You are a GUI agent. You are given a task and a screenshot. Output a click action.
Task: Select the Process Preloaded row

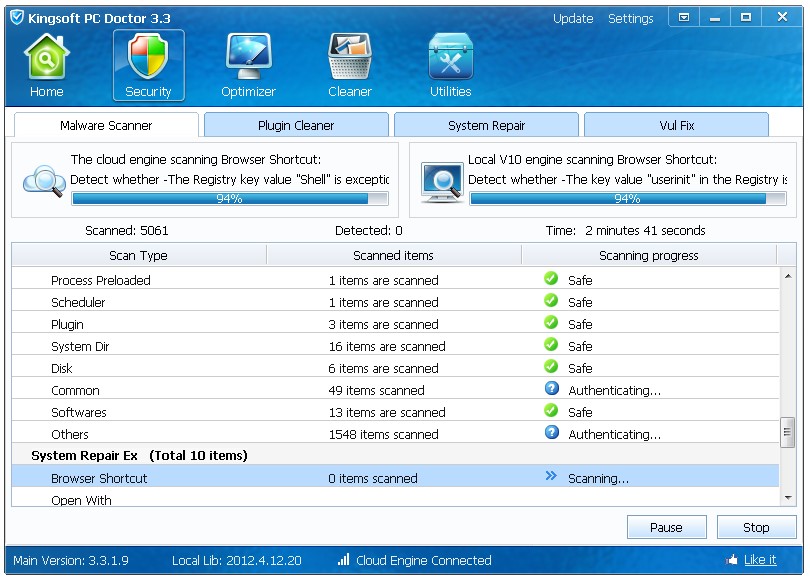(395, 279)
